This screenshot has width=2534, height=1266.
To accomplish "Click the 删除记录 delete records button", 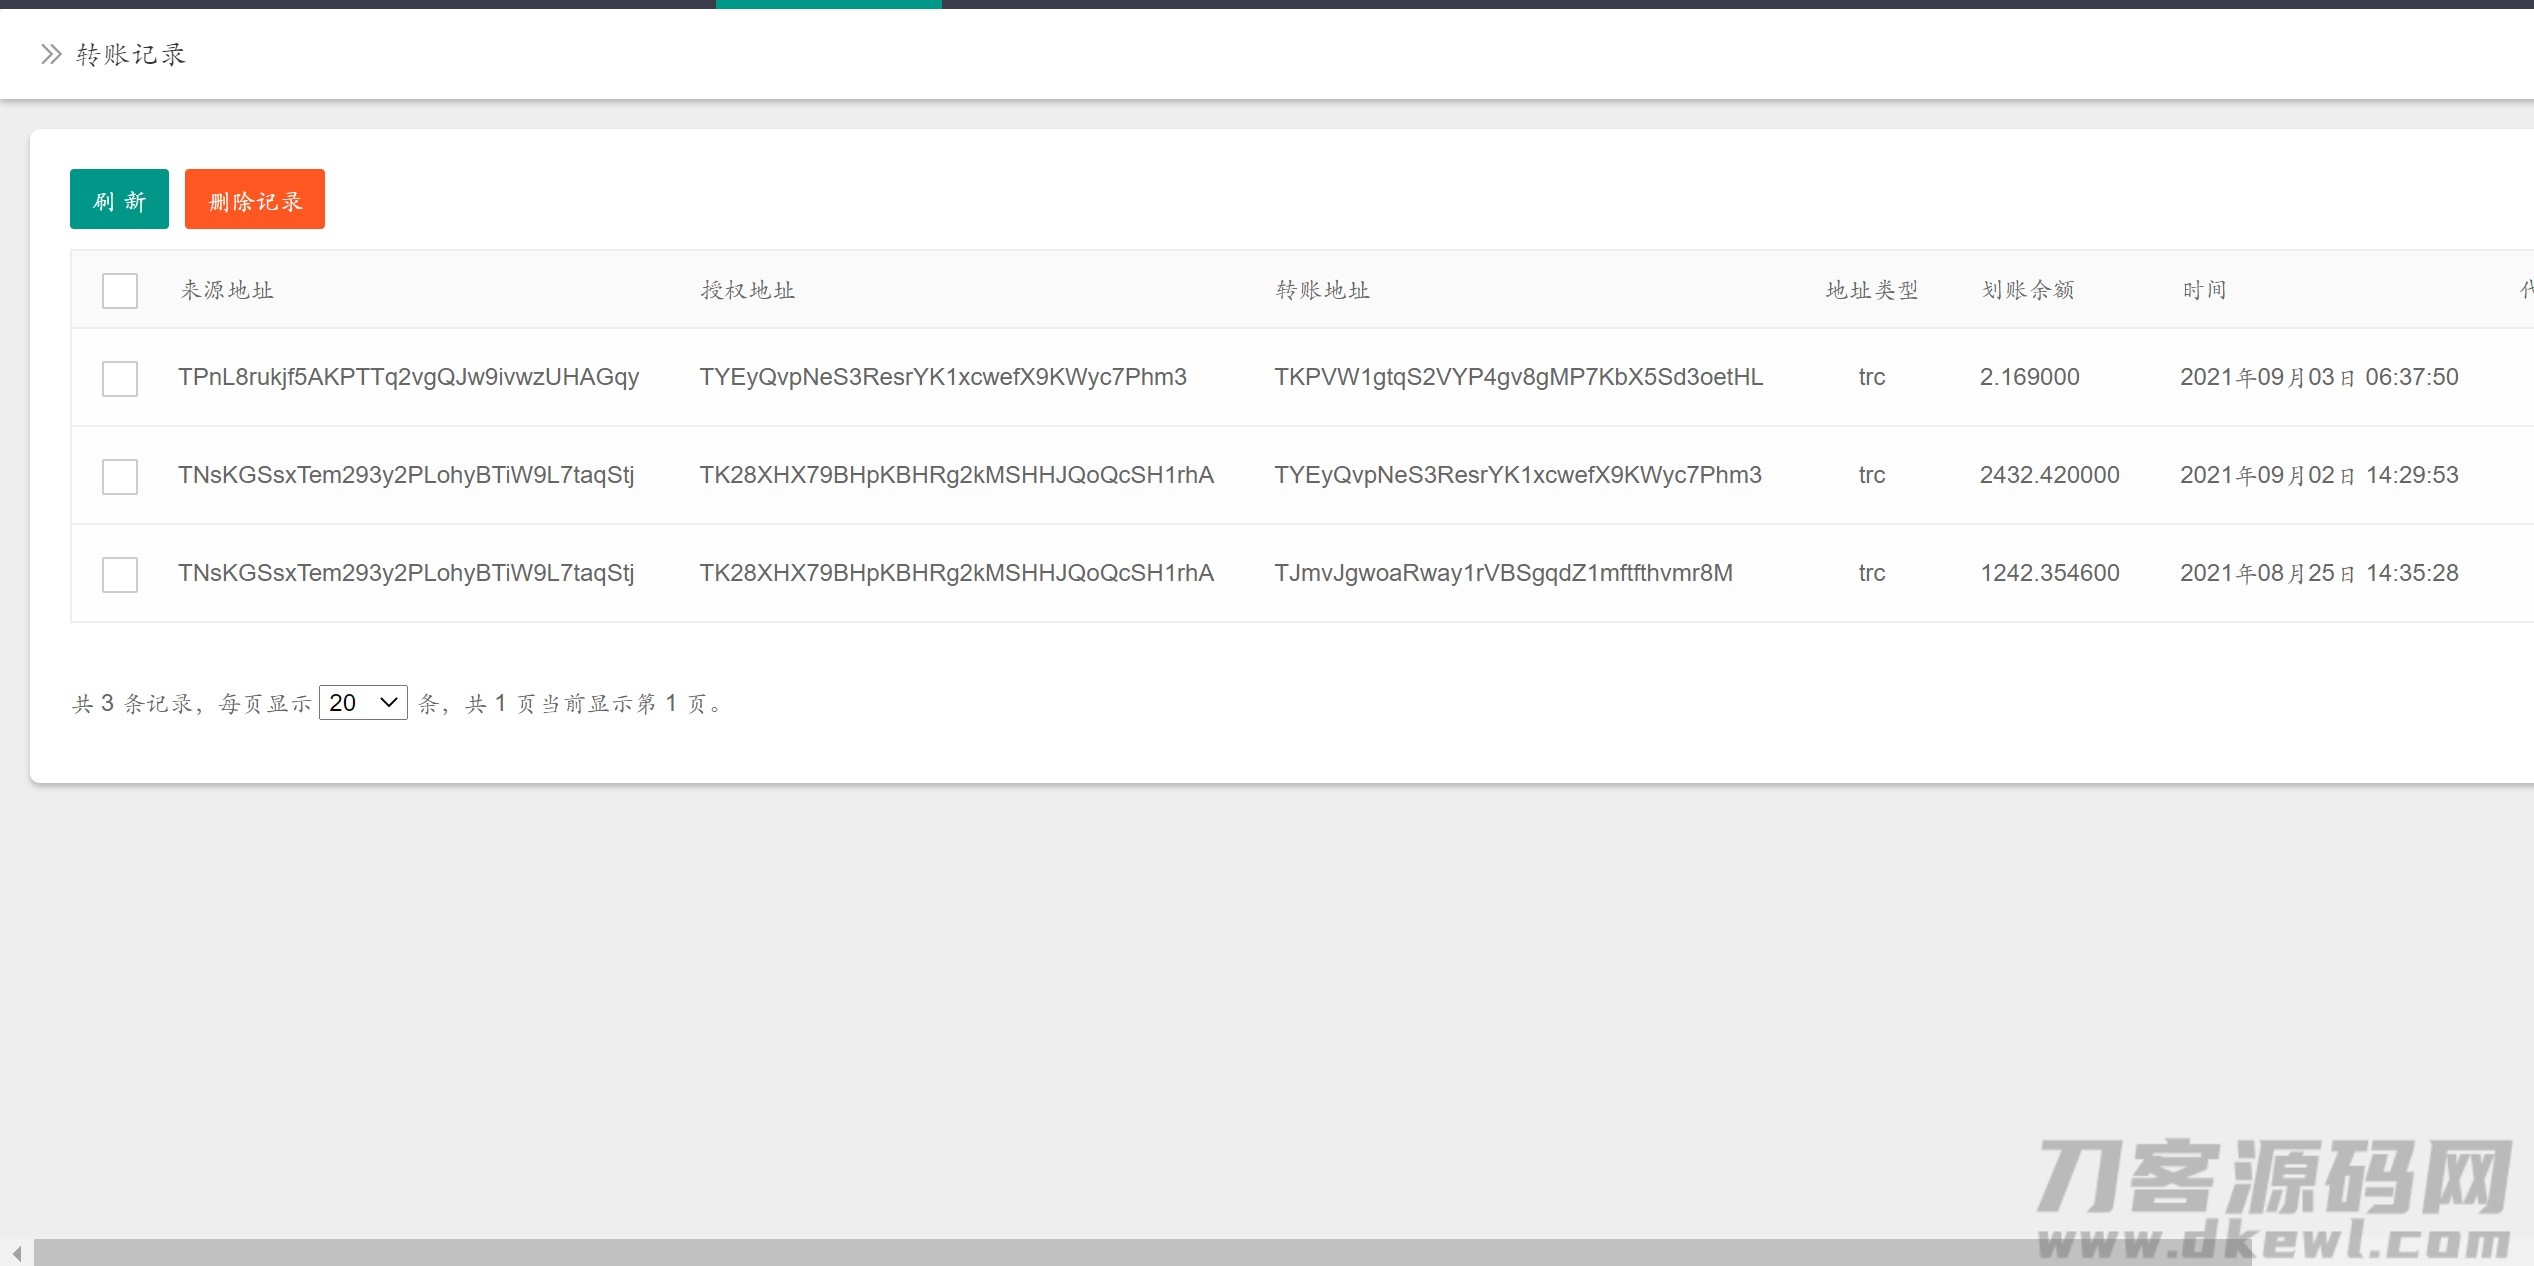I will click(254, 200).
